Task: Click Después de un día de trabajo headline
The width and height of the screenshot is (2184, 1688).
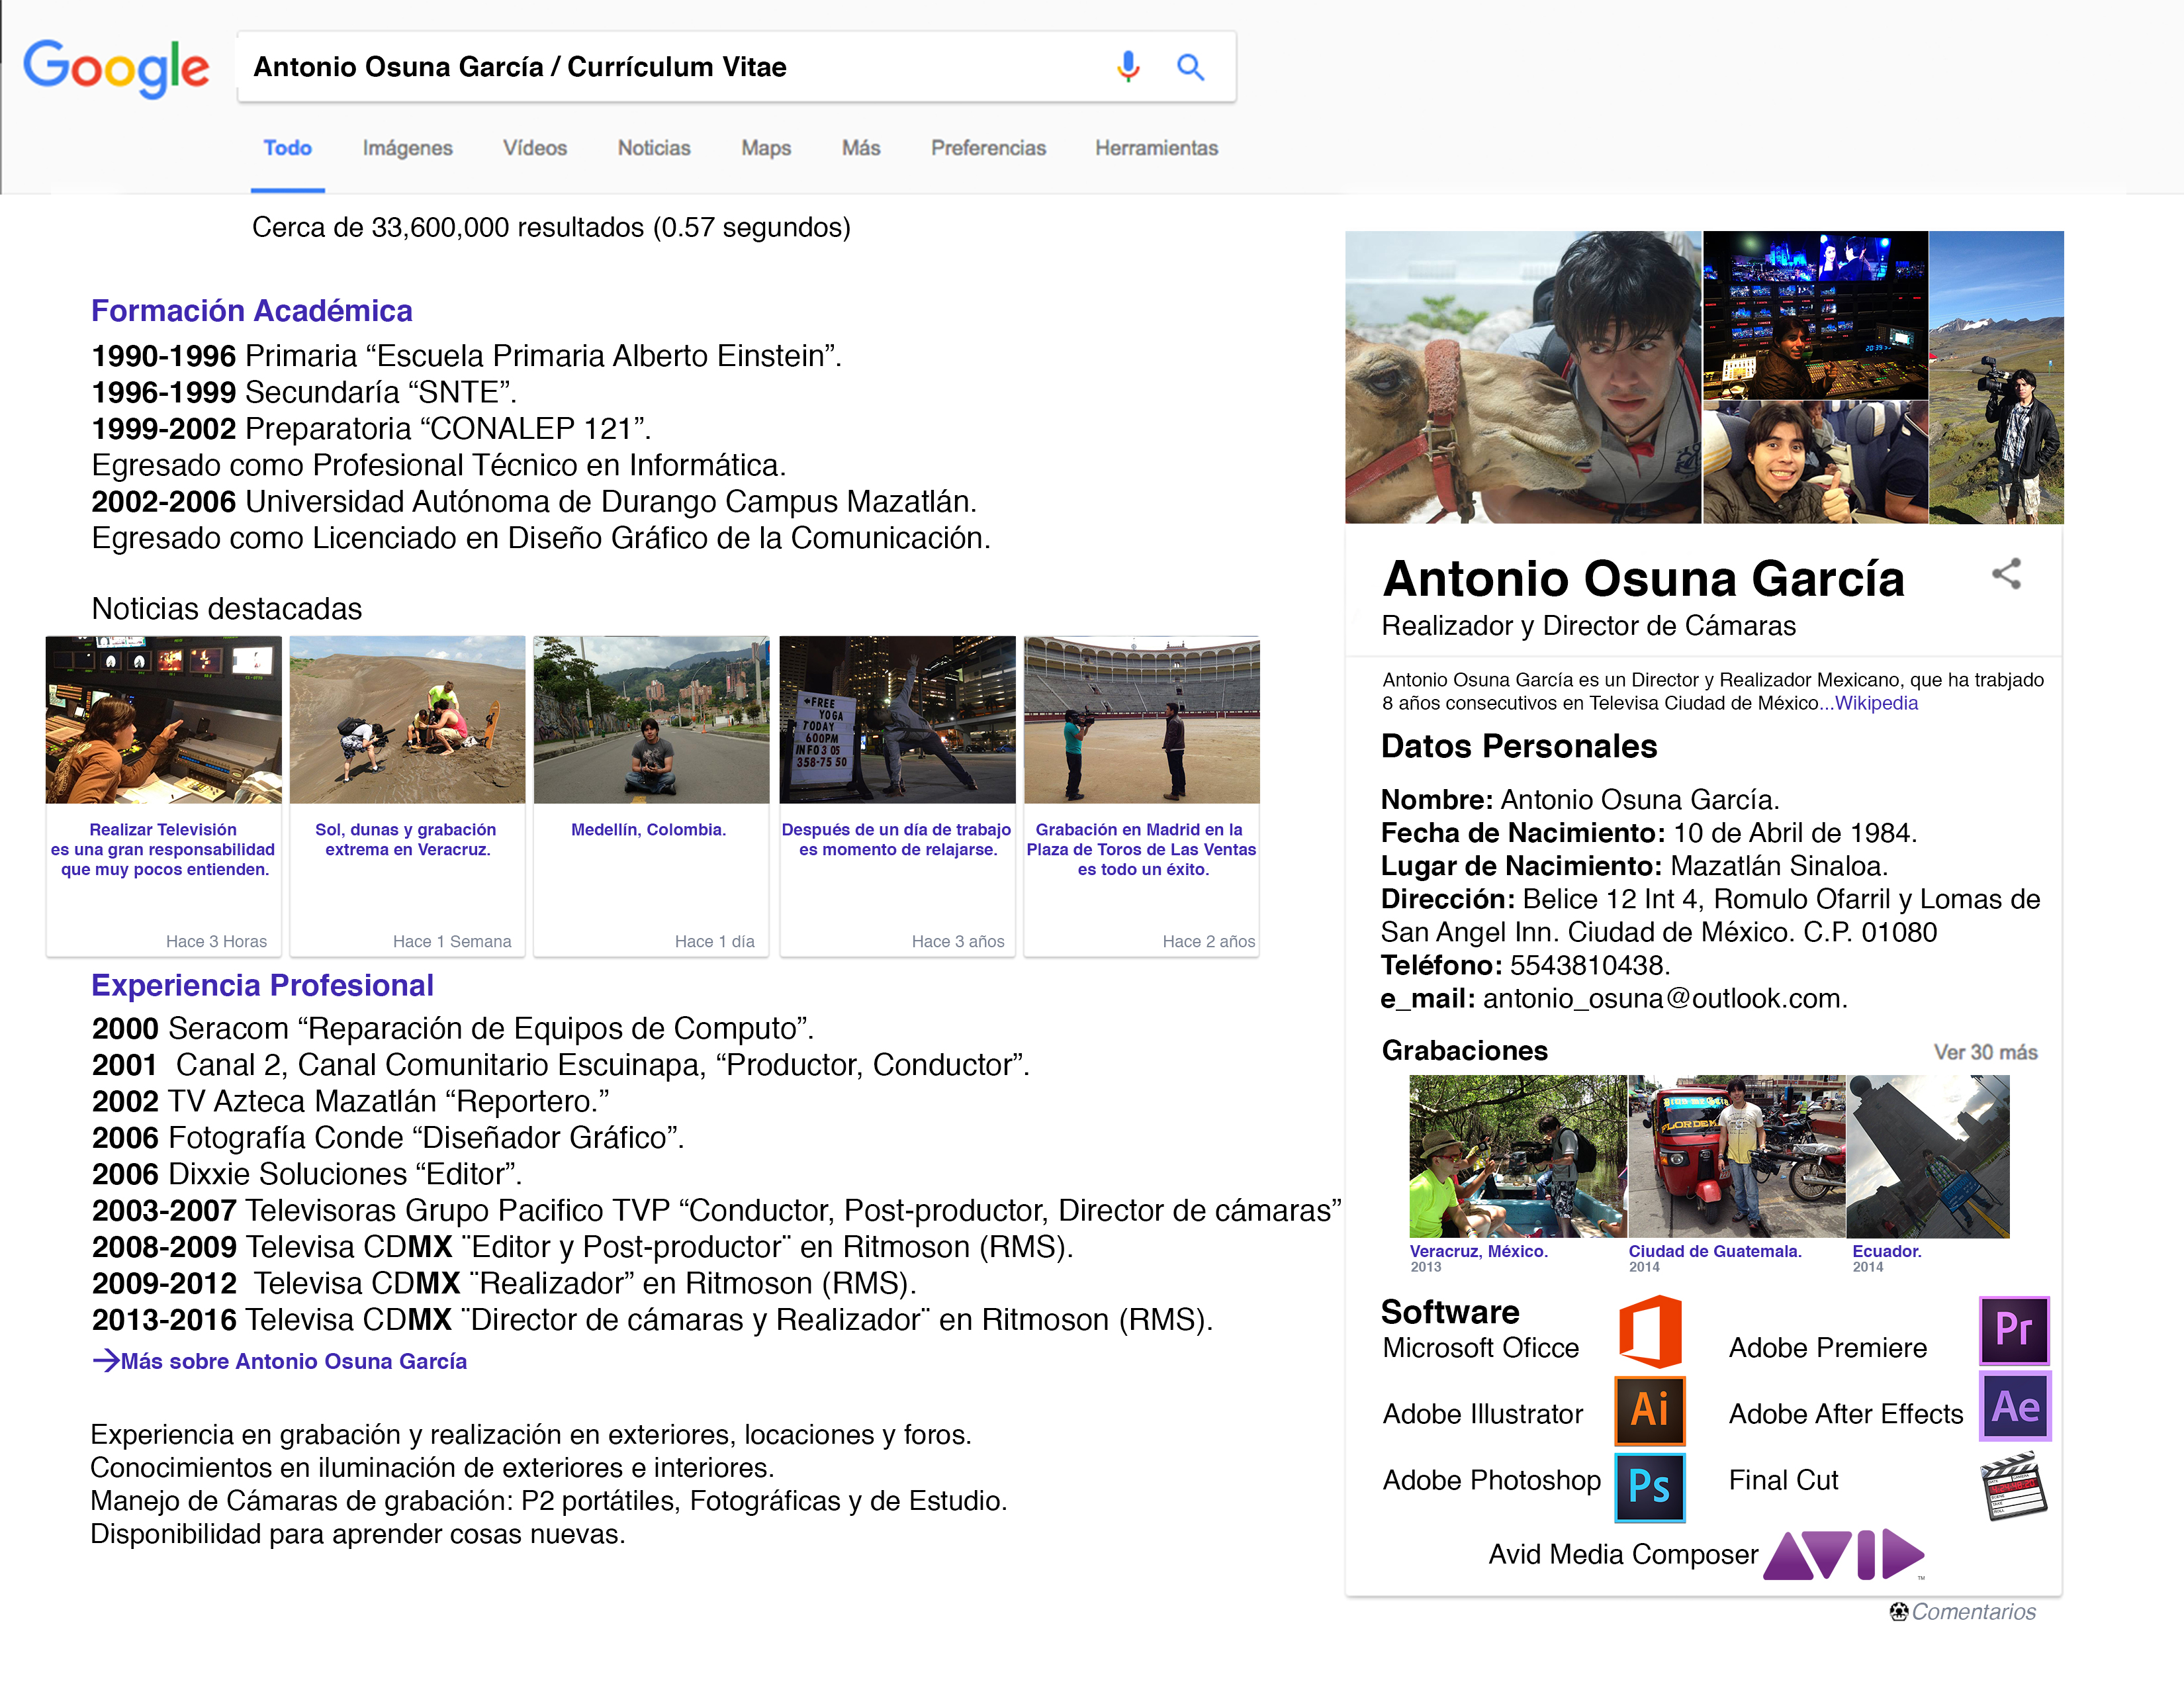Action: tap(897, 839)
